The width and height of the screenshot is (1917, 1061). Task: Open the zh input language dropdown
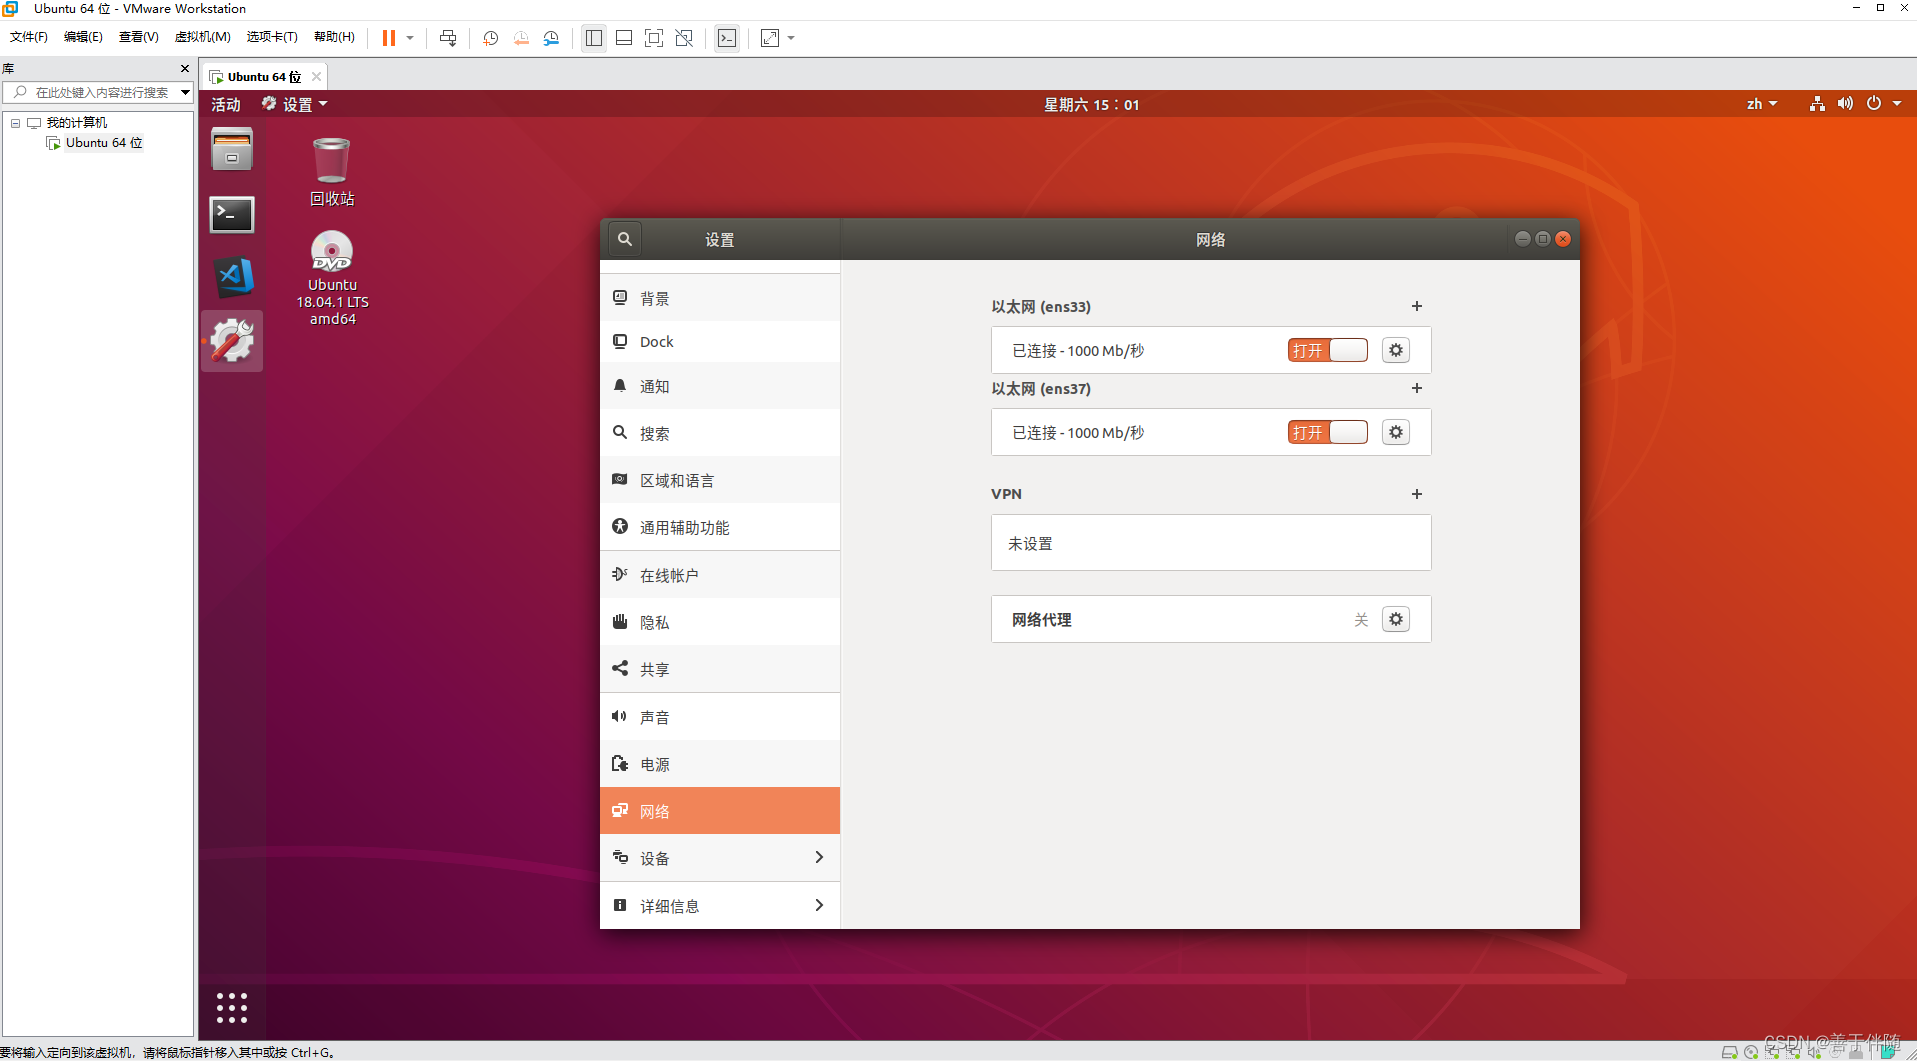[x=1762, y=104]
